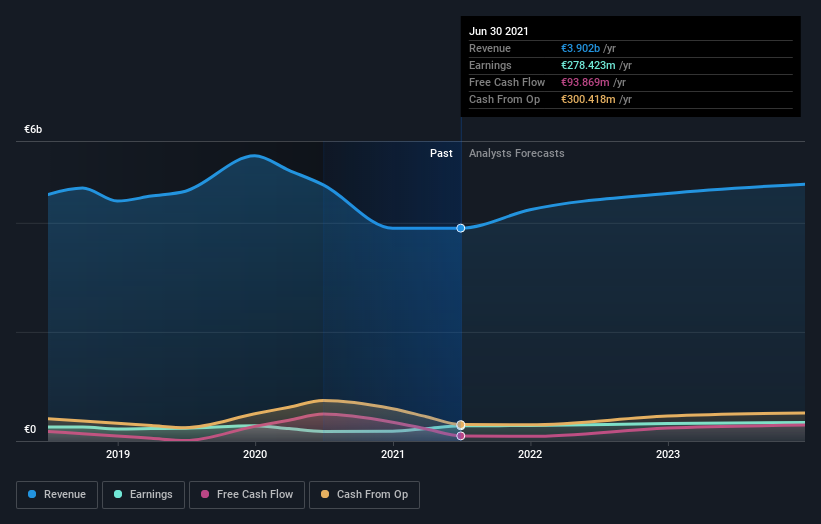Click the 2023 x-axis label
The height and width of the screenshot is (524, 821).
(668, 454)
